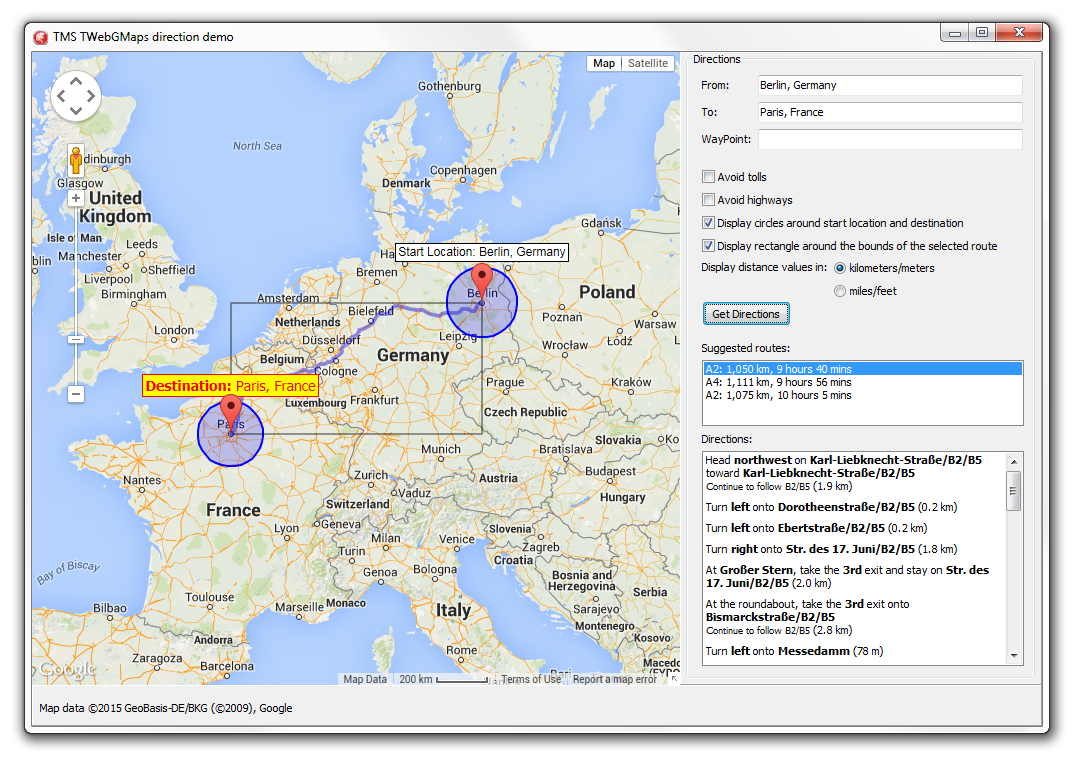1076x759 pixels.
Task: Select route A2: 1,050 km, 9 hours 40 mins
Action: 863,369
